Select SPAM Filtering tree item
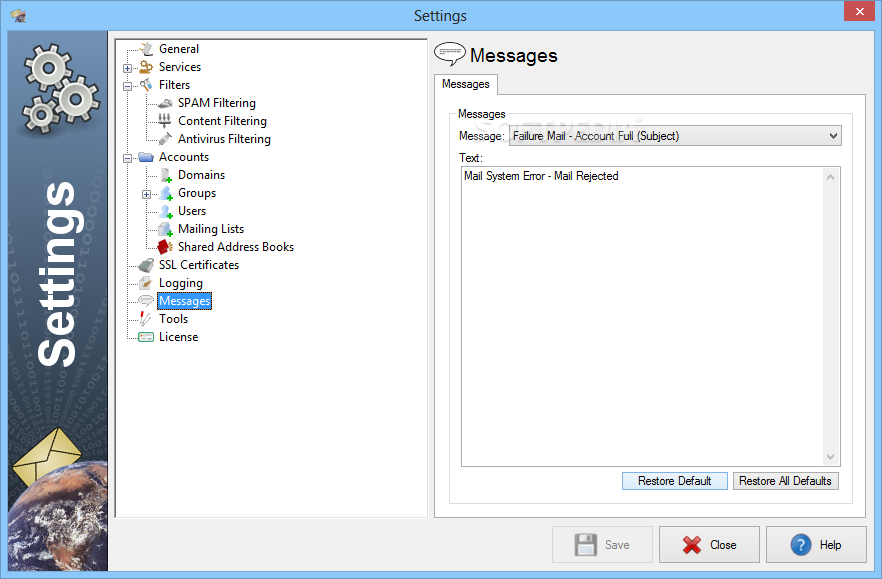Viewport: 882px width, 579px height. (217, 103)
